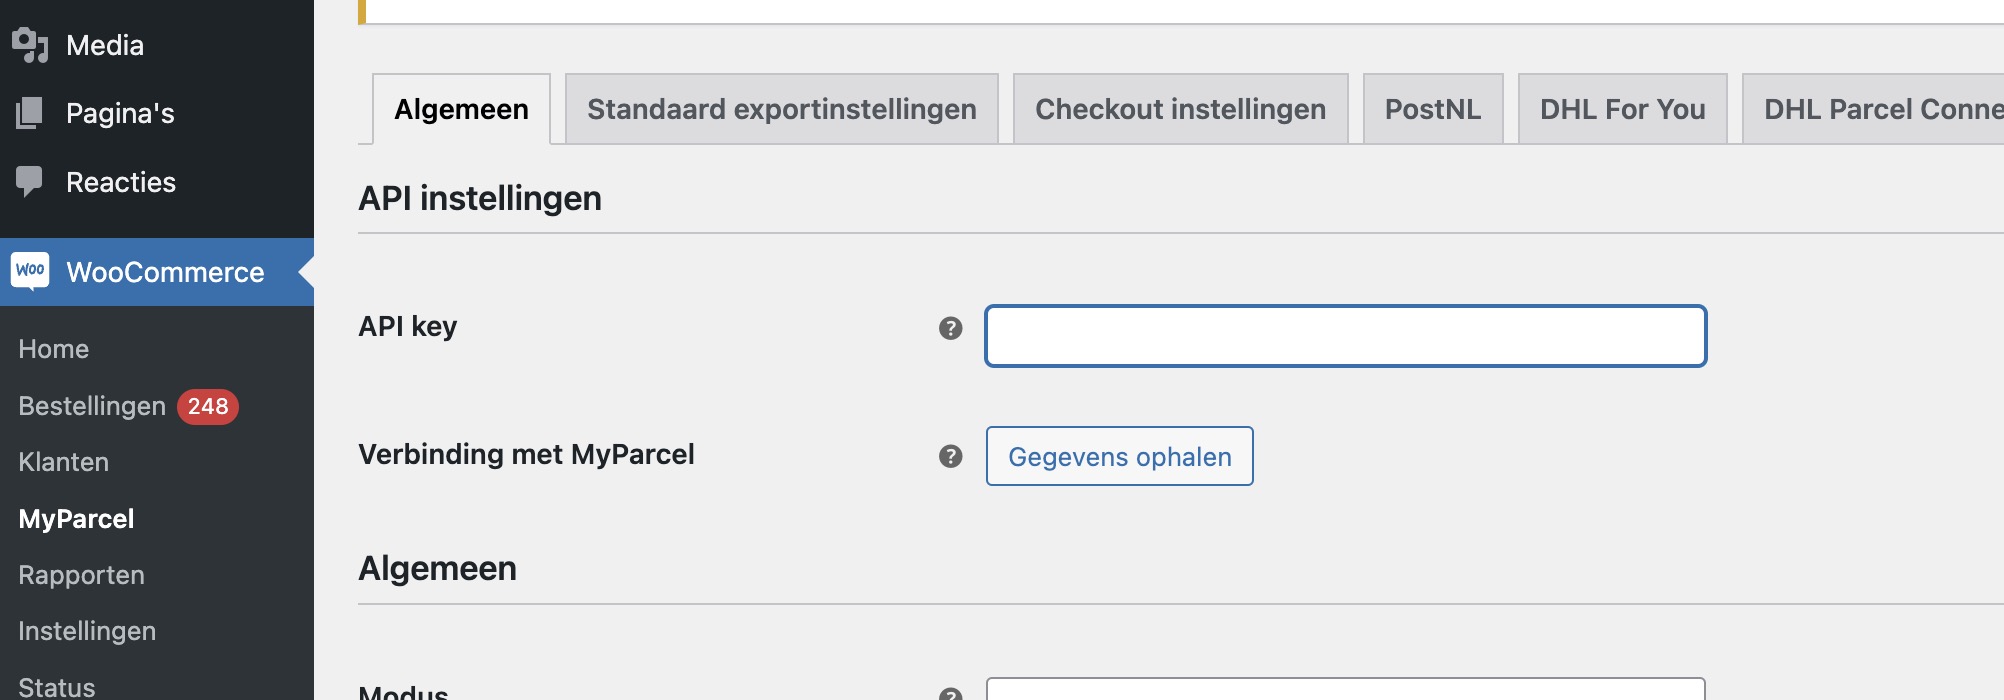Open Rapporten from the WooCommerce menu
2004x700 pixels.
tap(81, 574)
